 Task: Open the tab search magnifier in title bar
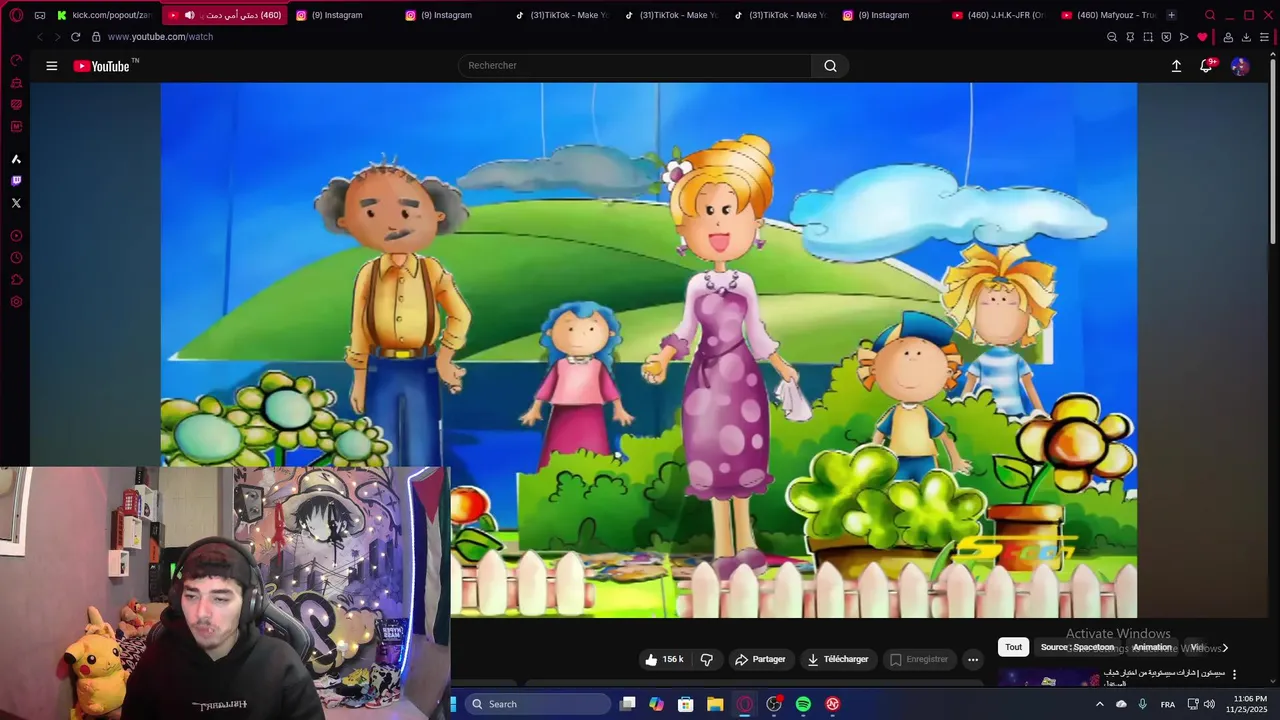coord(1210,15)
